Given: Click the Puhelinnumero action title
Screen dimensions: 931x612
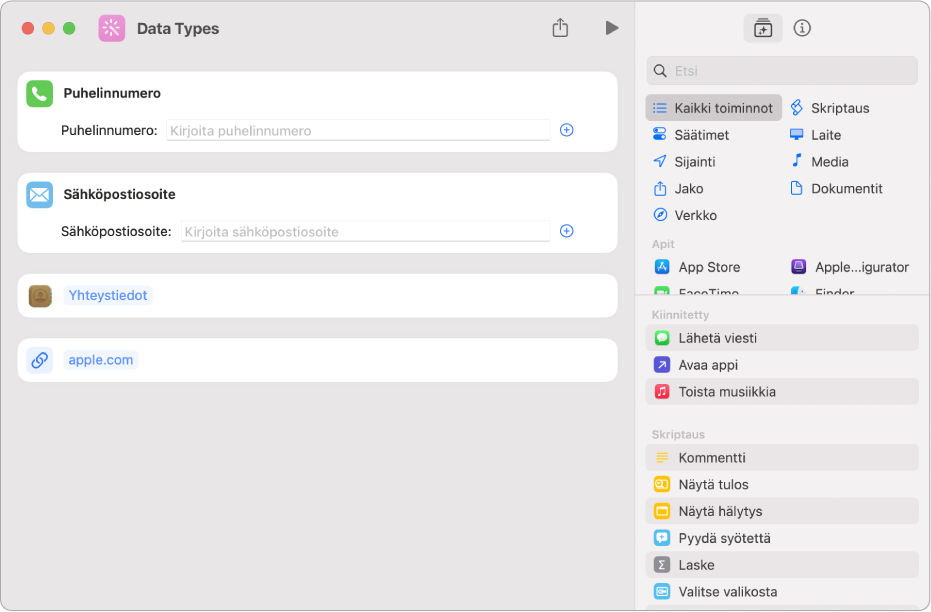Looking at the screenshot, I should pos(112,93).
